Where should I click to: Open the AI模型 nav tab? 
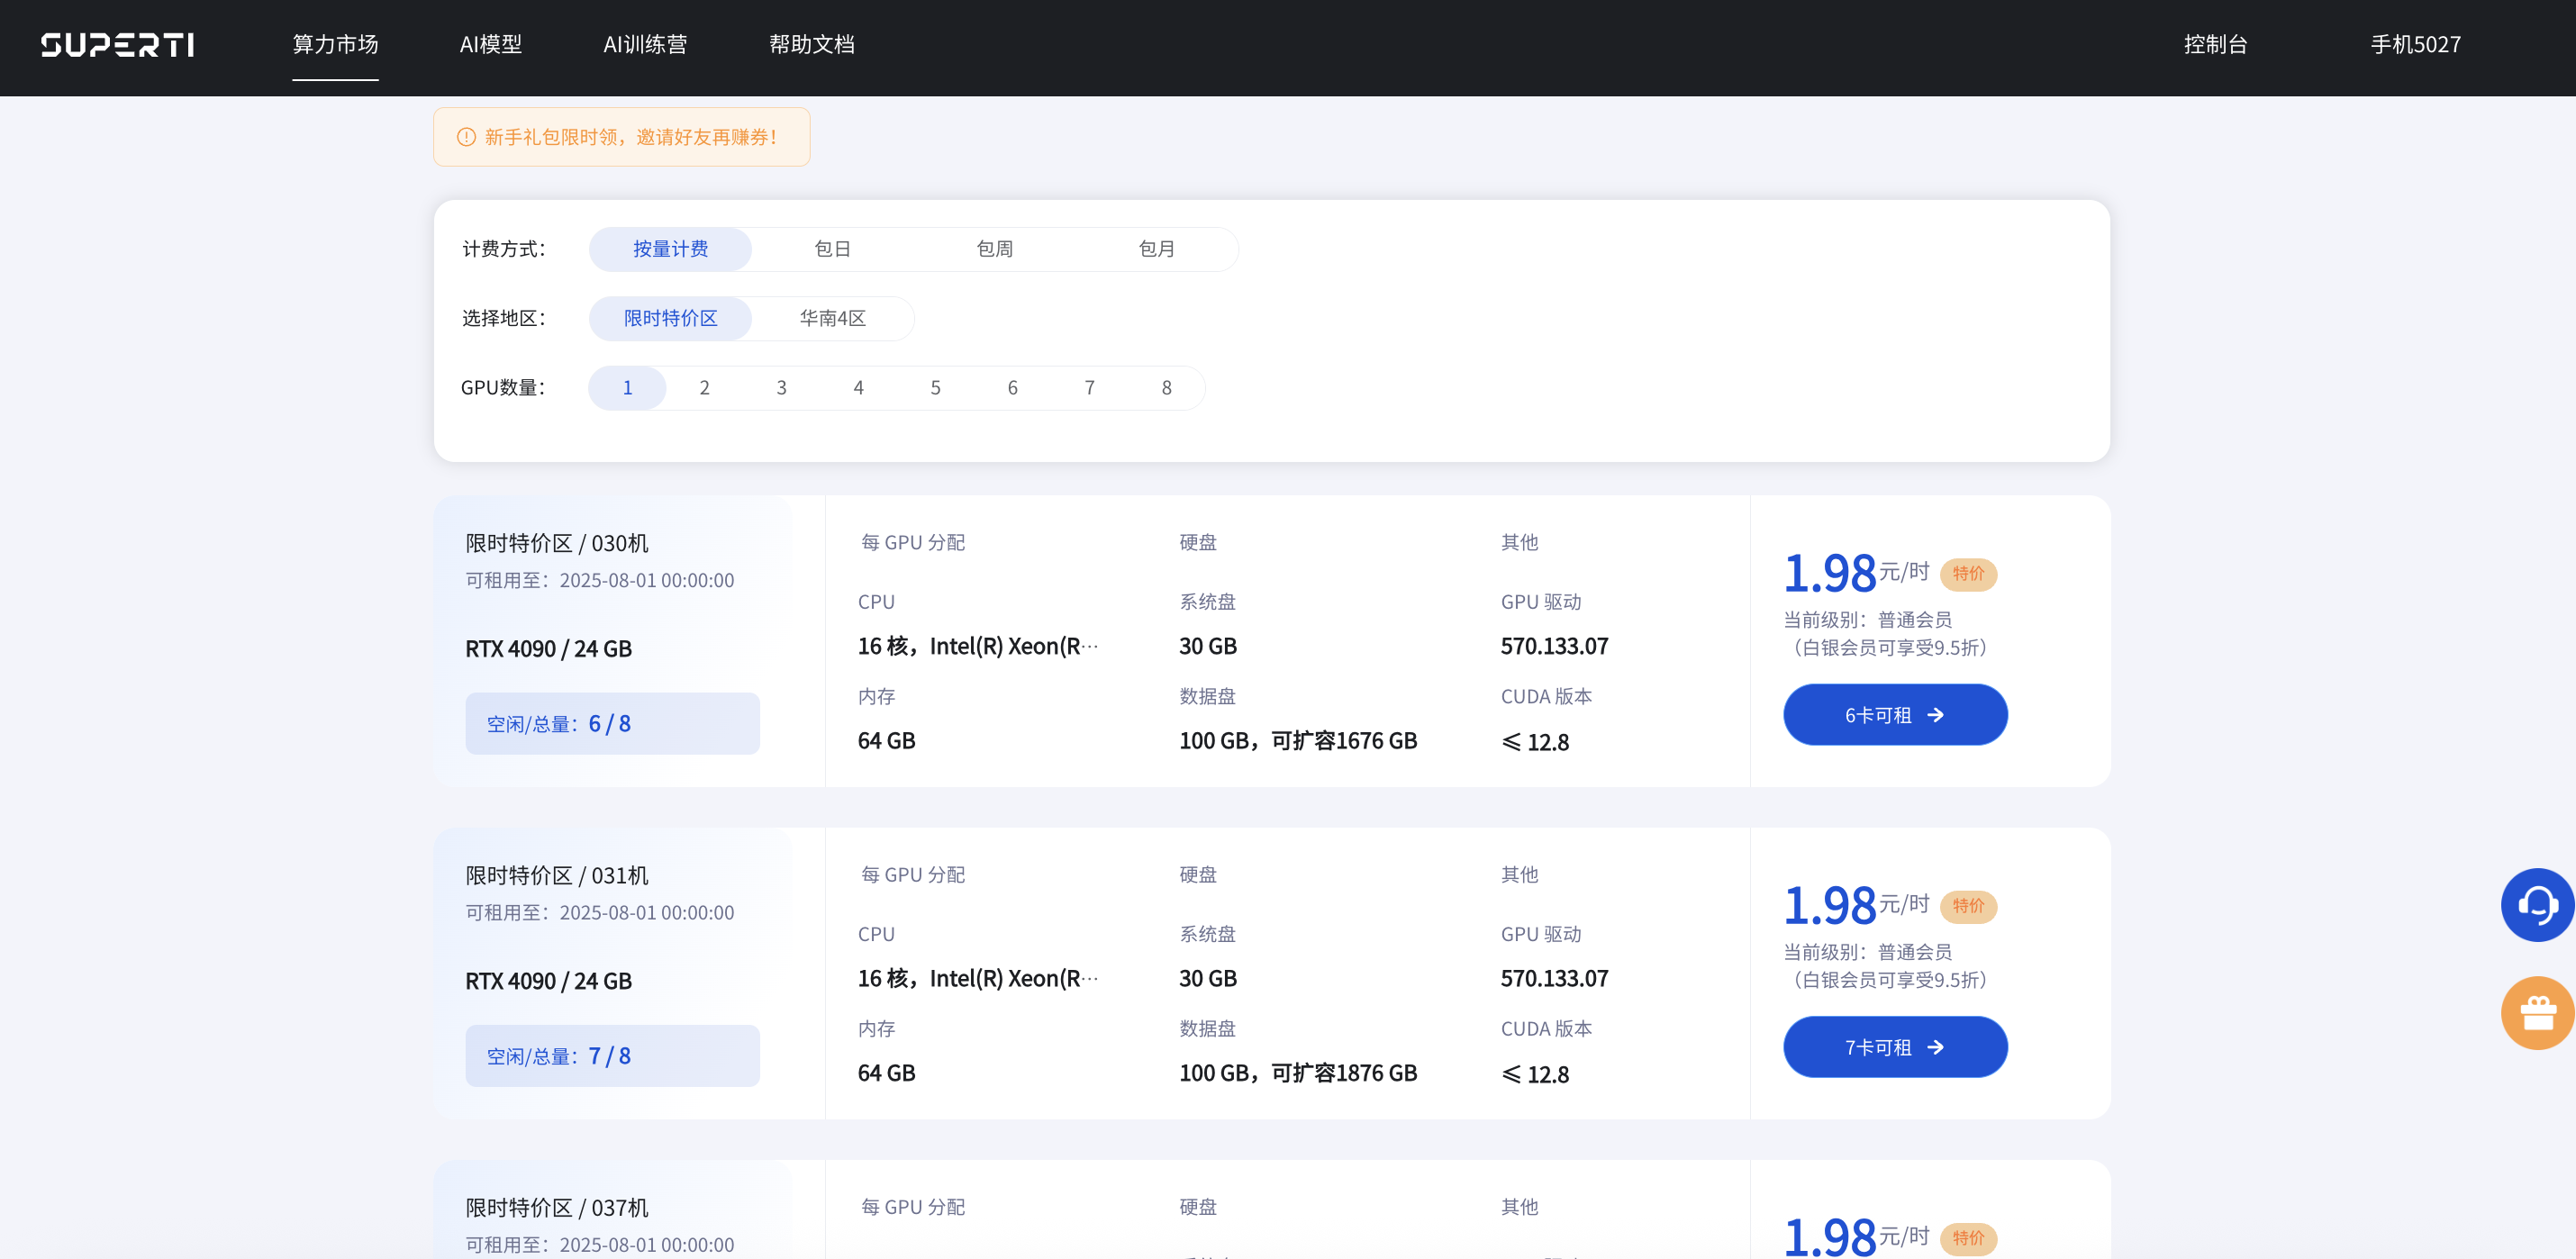[490, 45]
